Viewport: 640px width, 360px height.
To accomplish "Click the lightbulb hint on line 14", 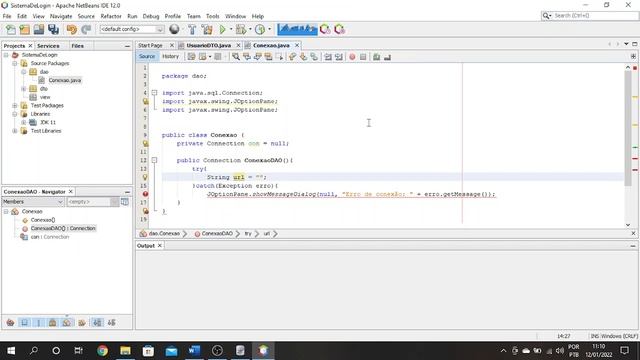I will click(x=145, y=177).
